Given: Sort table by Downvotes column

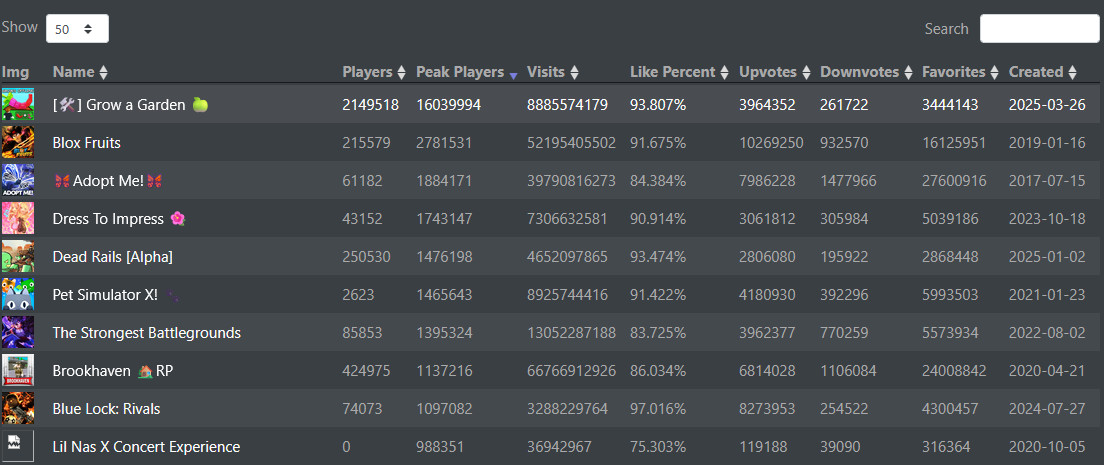Looking at the screenshot, I should pyautogui.click(x=867, y=72).
